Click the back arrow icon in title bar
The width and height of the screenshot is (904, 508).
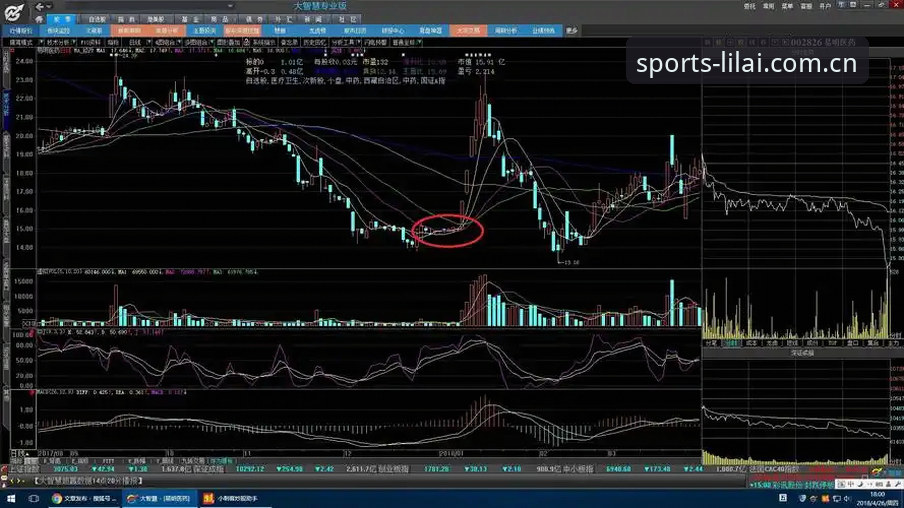39,6
